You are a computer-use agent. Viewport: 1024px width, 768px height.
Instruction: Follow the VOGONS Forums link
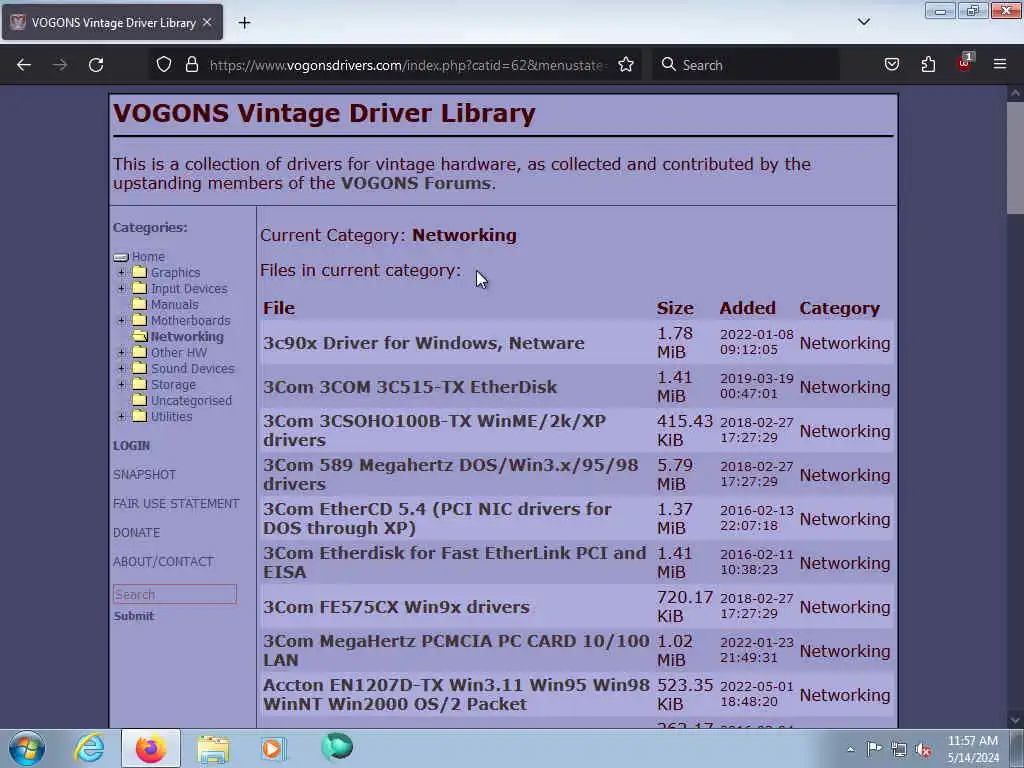416,183
